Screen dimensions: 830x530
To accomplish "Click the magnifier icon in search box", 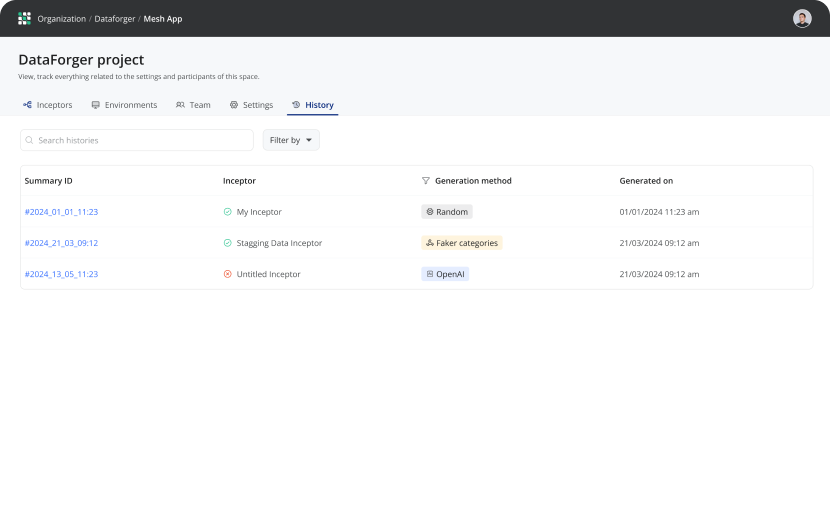I will [30, 140].
